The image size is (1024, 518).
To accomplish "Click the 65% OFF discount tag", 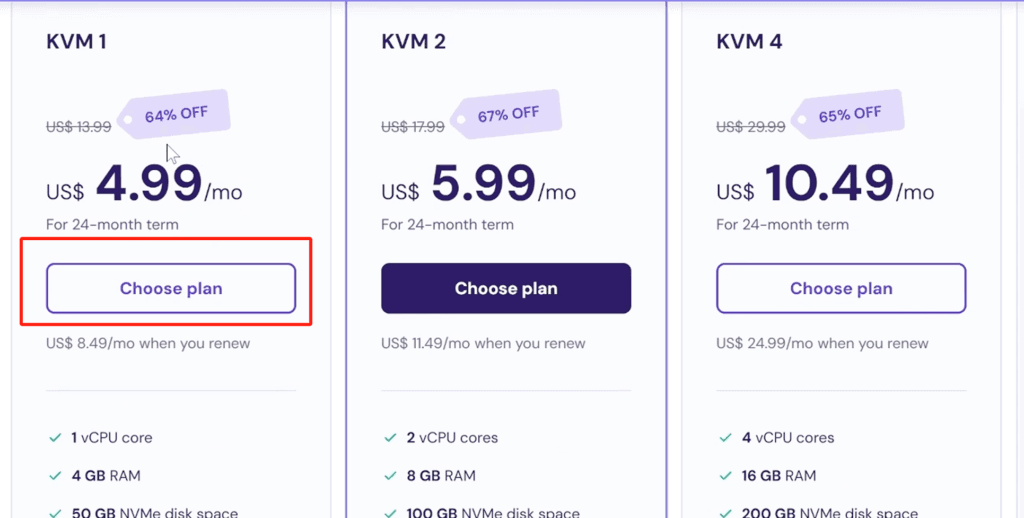I will [x=849, y=115].
